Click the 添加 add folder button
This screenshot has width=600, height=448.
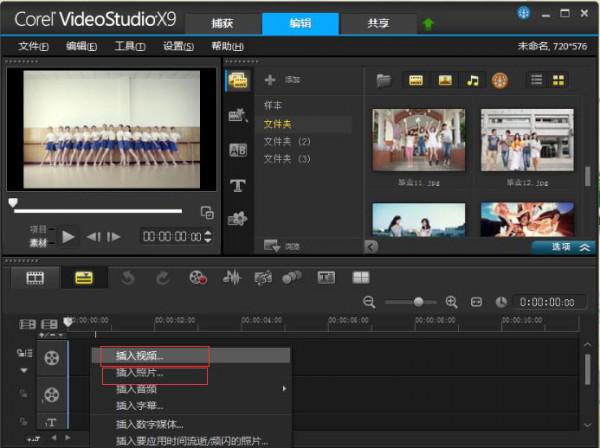pyautogui.click(x=281, y=79)
